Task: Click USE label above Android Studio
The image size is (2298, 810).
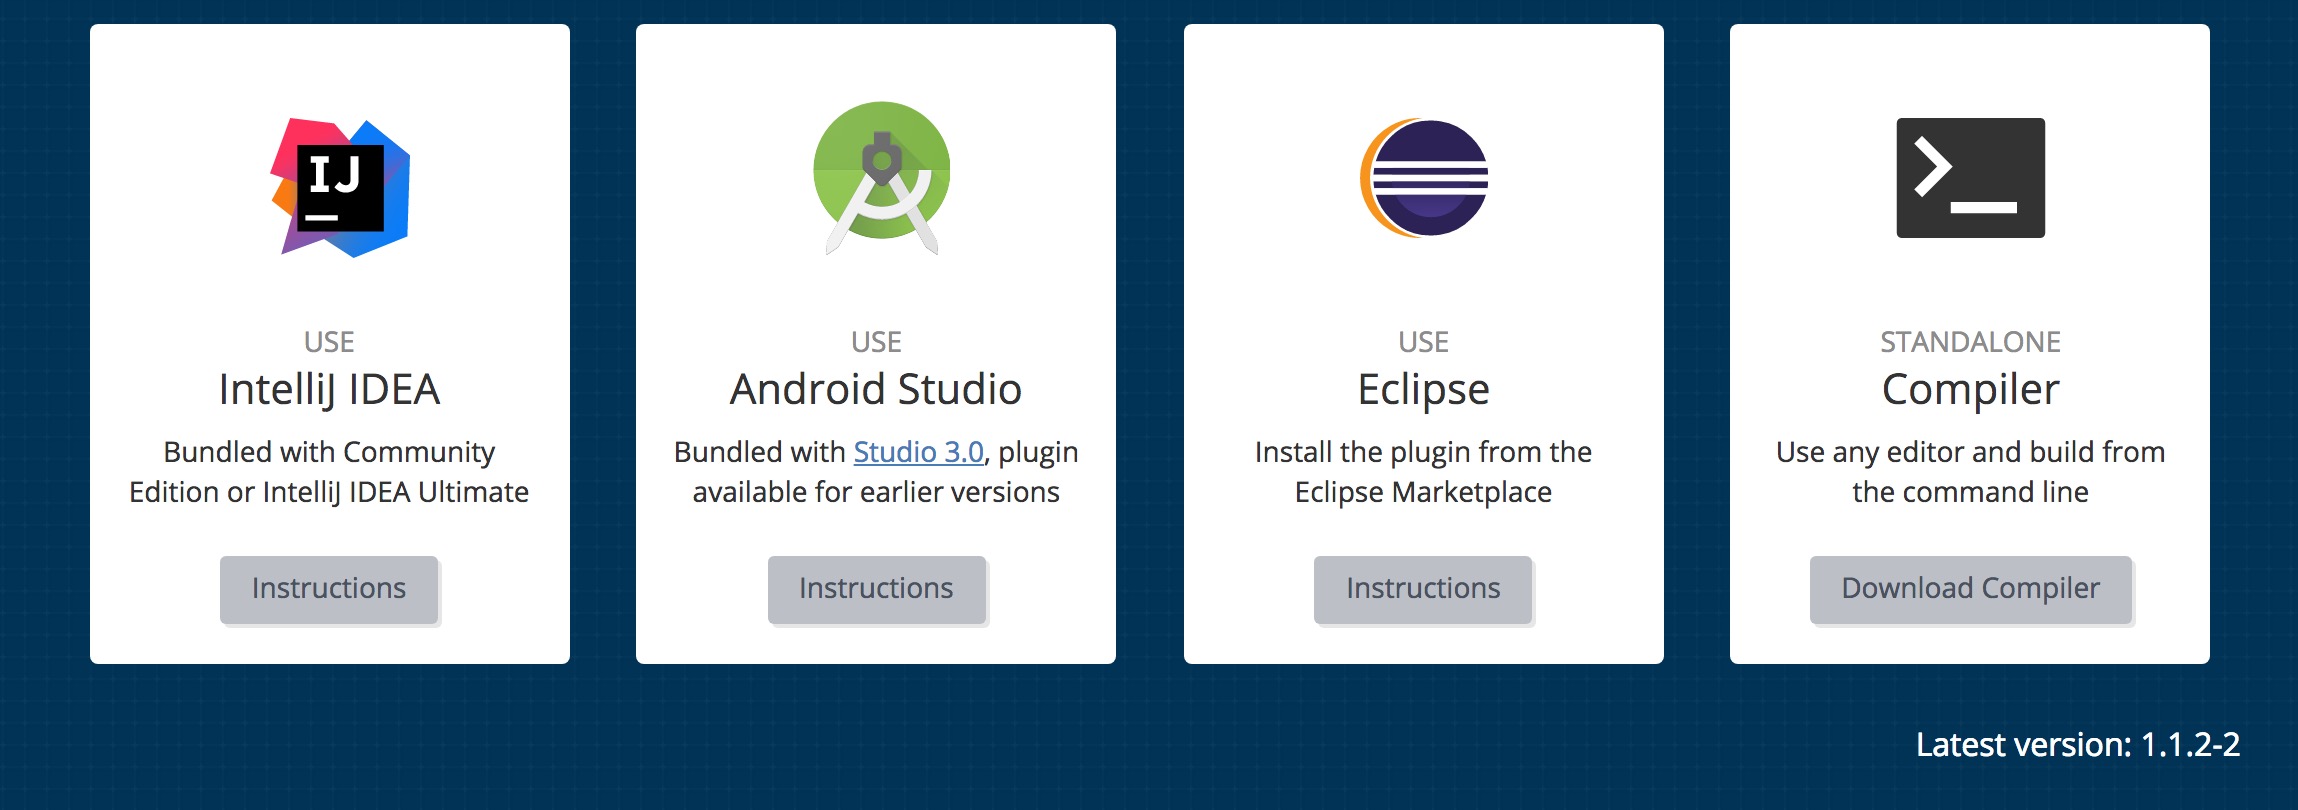Action: point(876,342)
